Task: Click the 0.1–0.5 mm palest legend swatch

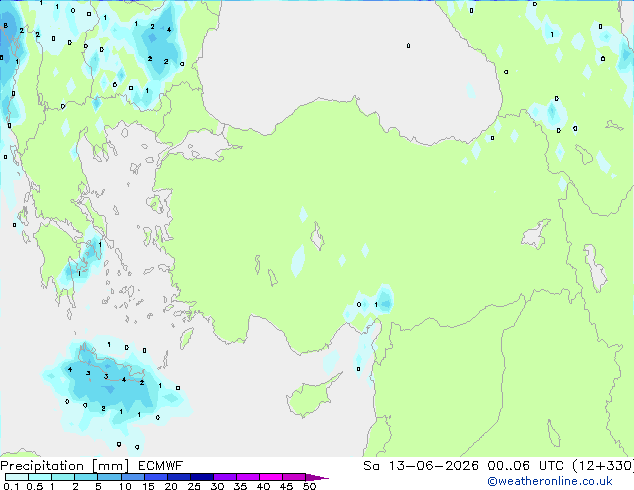Action: (17, 477)
